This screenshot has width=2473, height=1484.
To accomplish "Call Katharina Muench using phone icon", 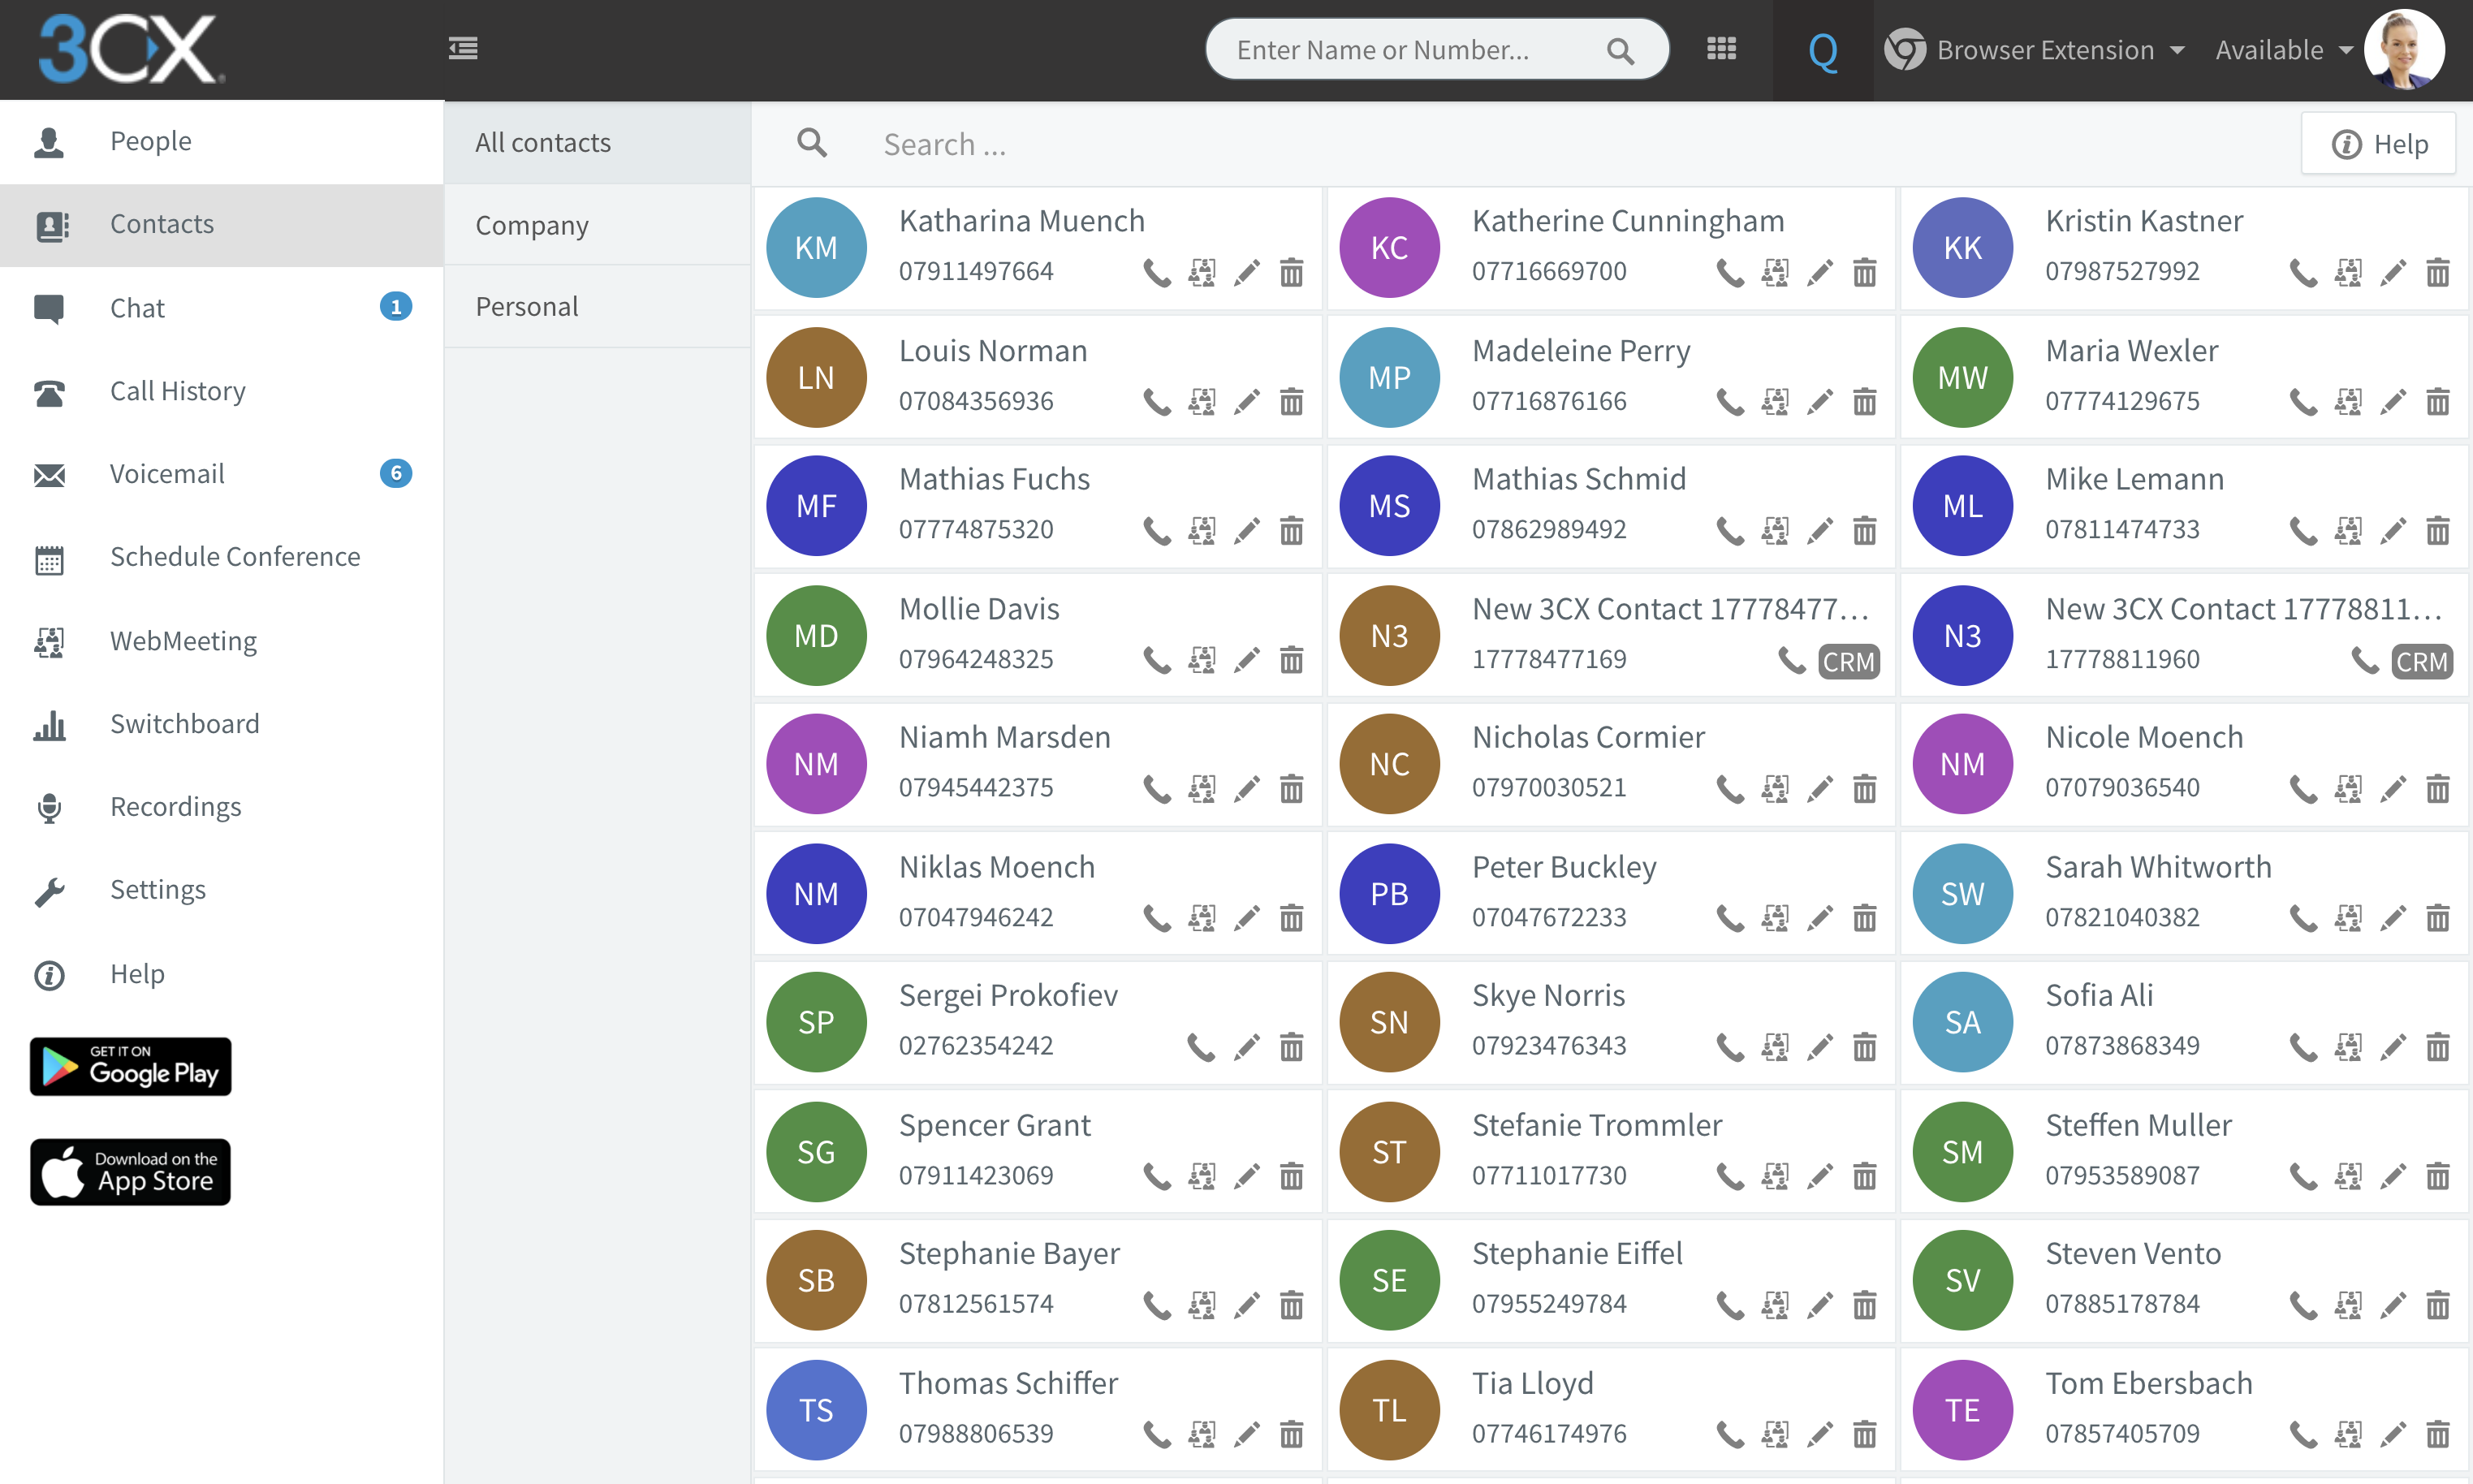I will [1156, 272].
